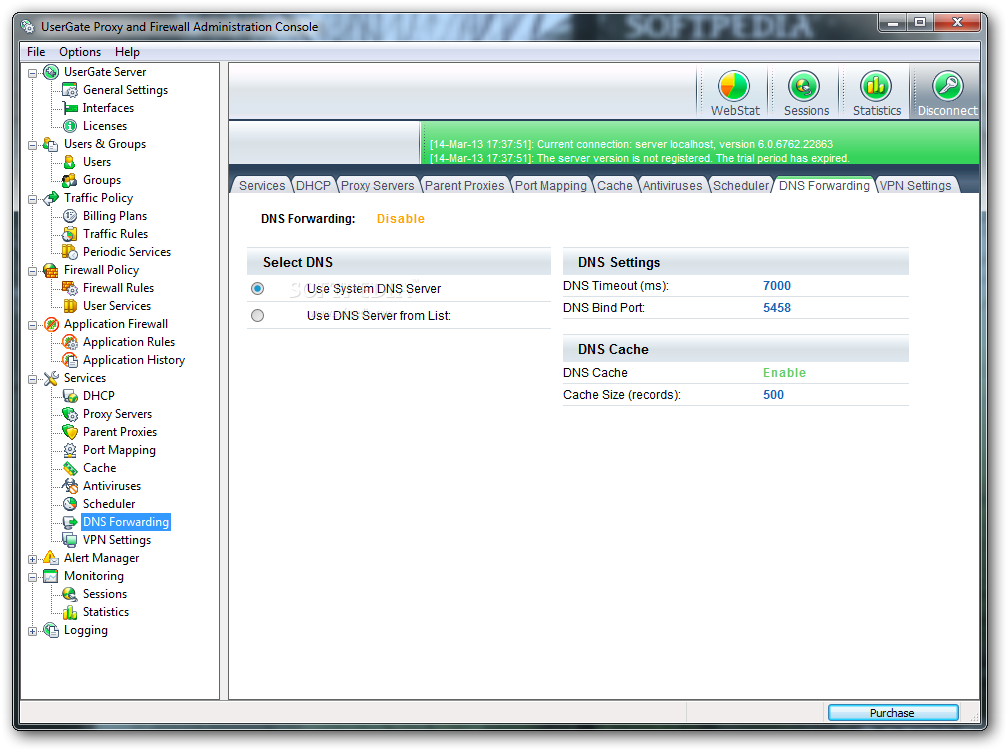Click the Proxy Servers tree icon

pos(70,414)
